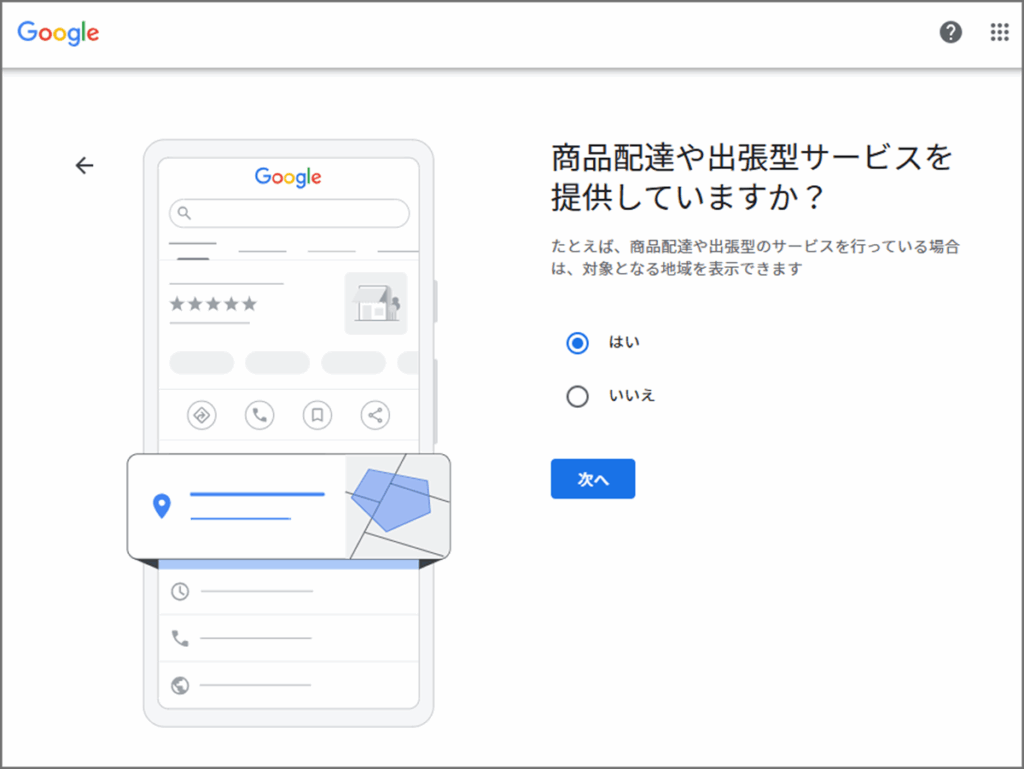Click the bookmark save icon in the preview
Screen dimensions: 1024x769
[317, 415]
